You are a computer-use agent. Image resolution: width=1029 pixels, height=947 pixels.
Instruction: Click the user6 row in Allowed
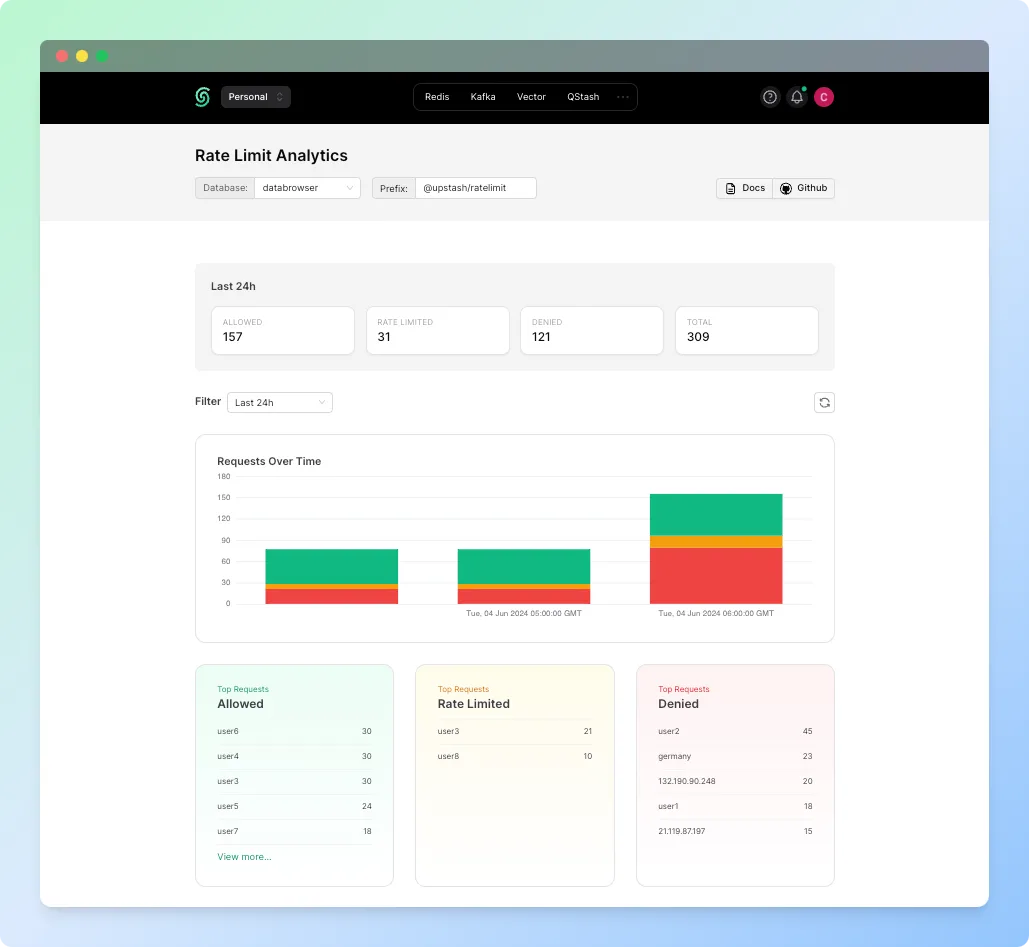point(295,731)
